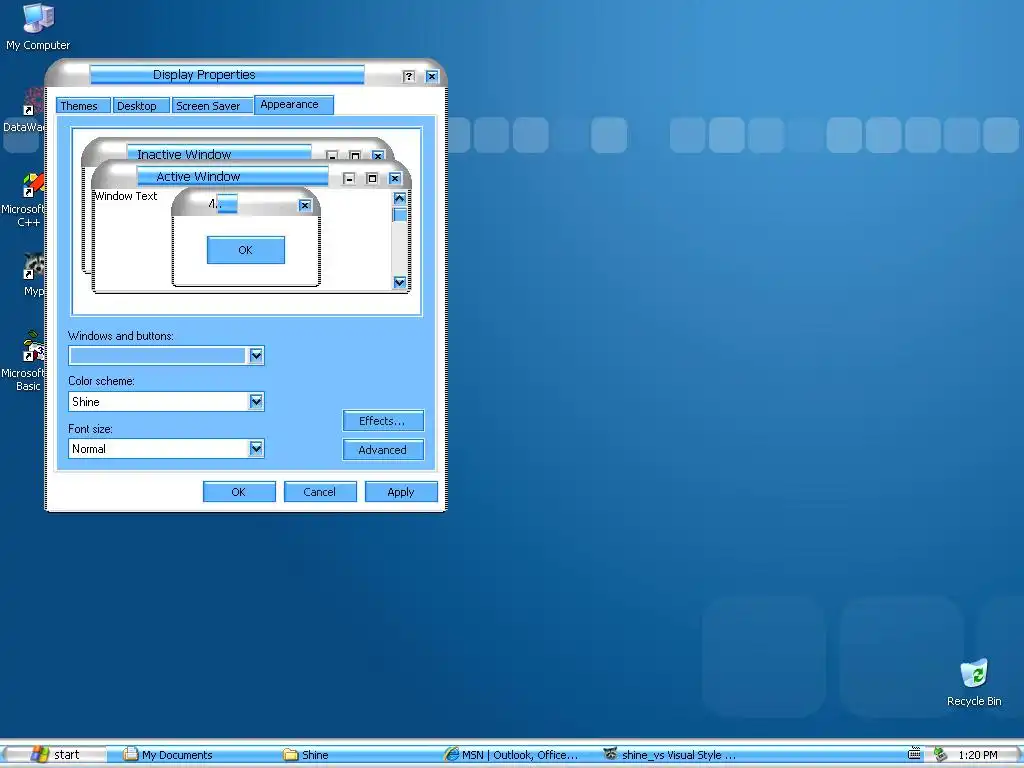The width and height of the screenshot is (1024, 768).
Task: Click the Cancel button
Action: coord(320,492)
